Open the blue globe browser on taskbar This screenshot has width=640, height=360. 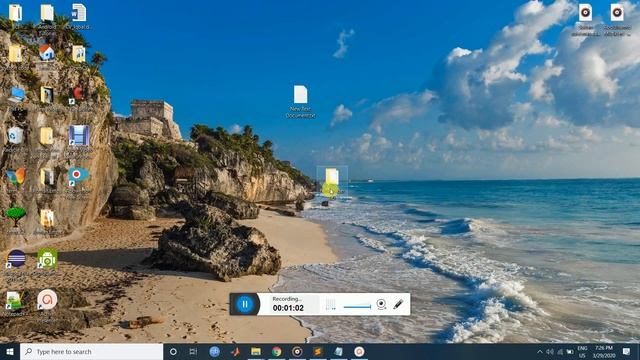[x=215, y=351]
